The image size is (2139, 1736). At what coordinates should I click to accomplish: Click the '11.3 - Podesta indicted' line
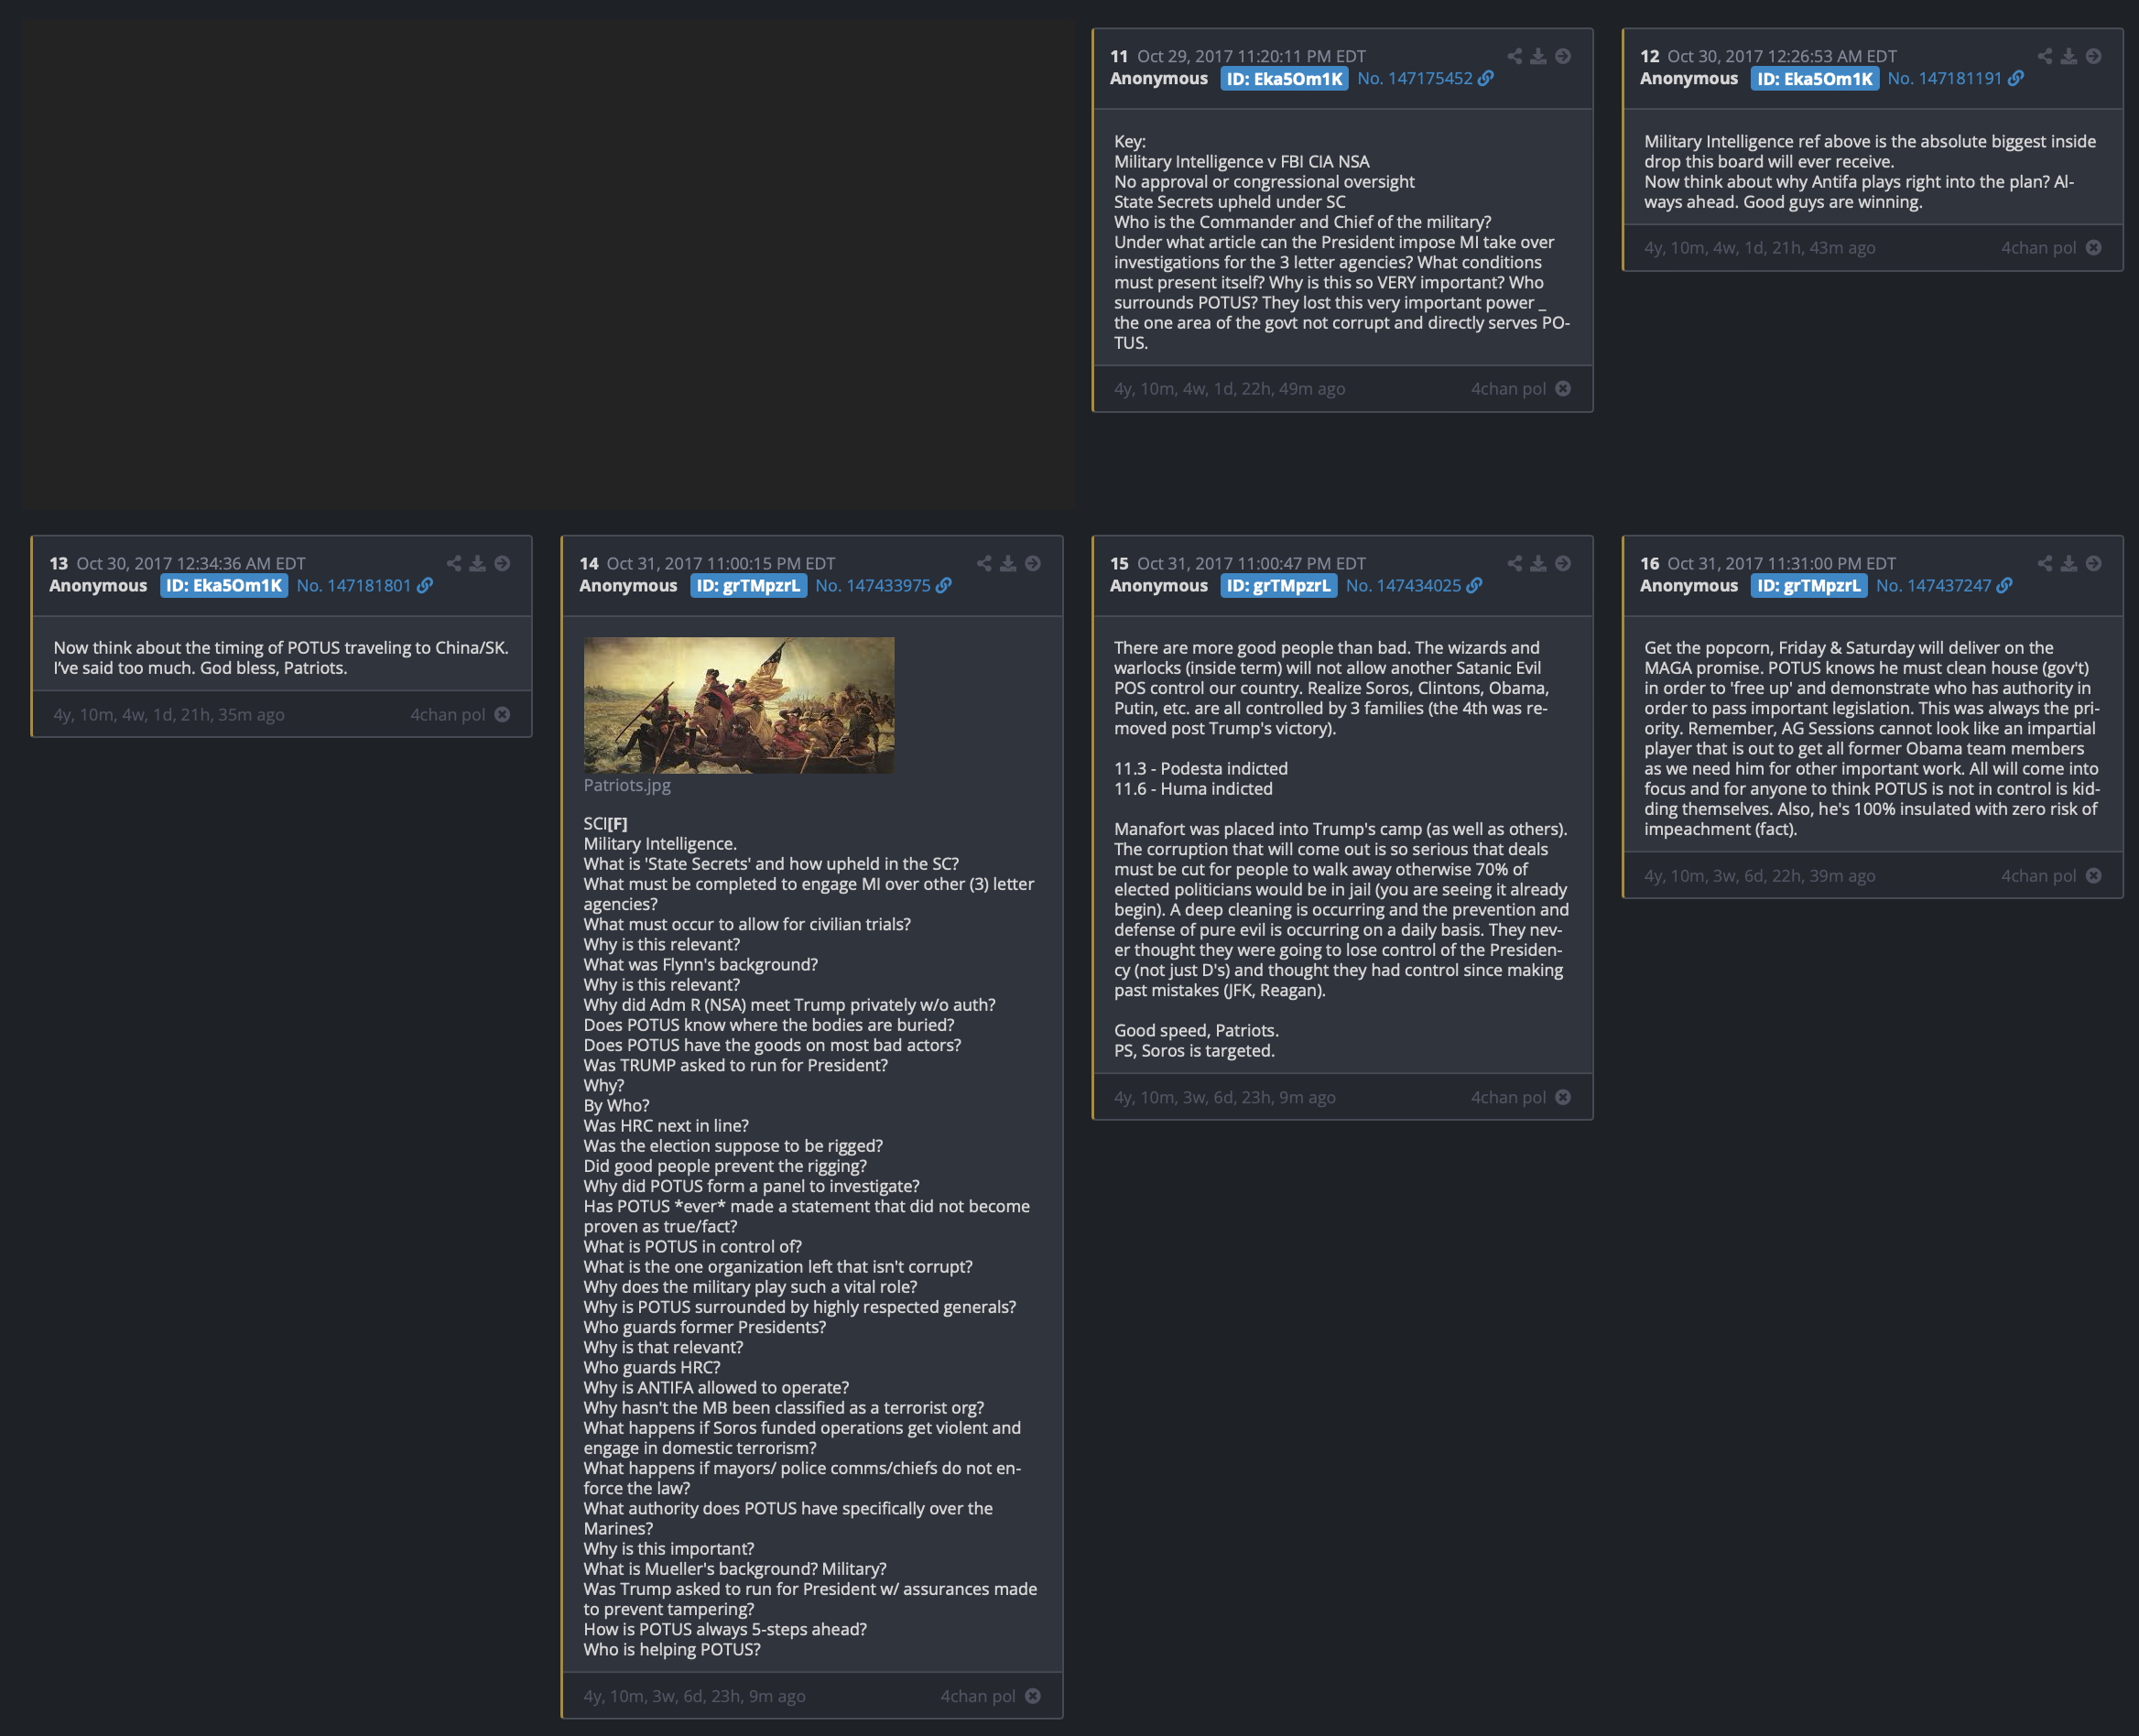tap(1200, 768)
